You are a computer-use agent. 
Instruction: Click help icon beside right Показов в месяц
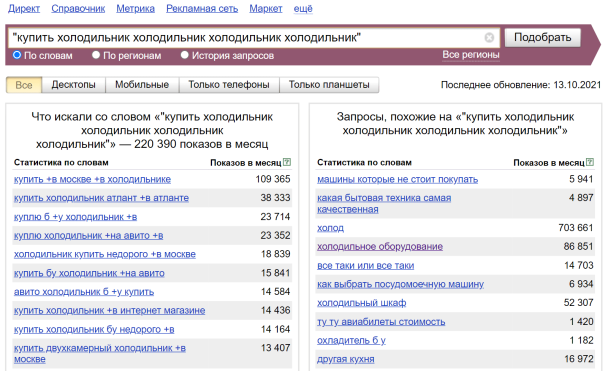click(x=590, y=162)
